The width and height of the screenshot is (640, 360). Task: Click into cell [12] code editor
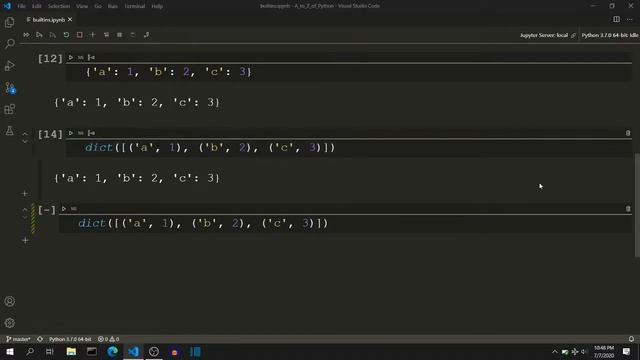coord(349,72)
